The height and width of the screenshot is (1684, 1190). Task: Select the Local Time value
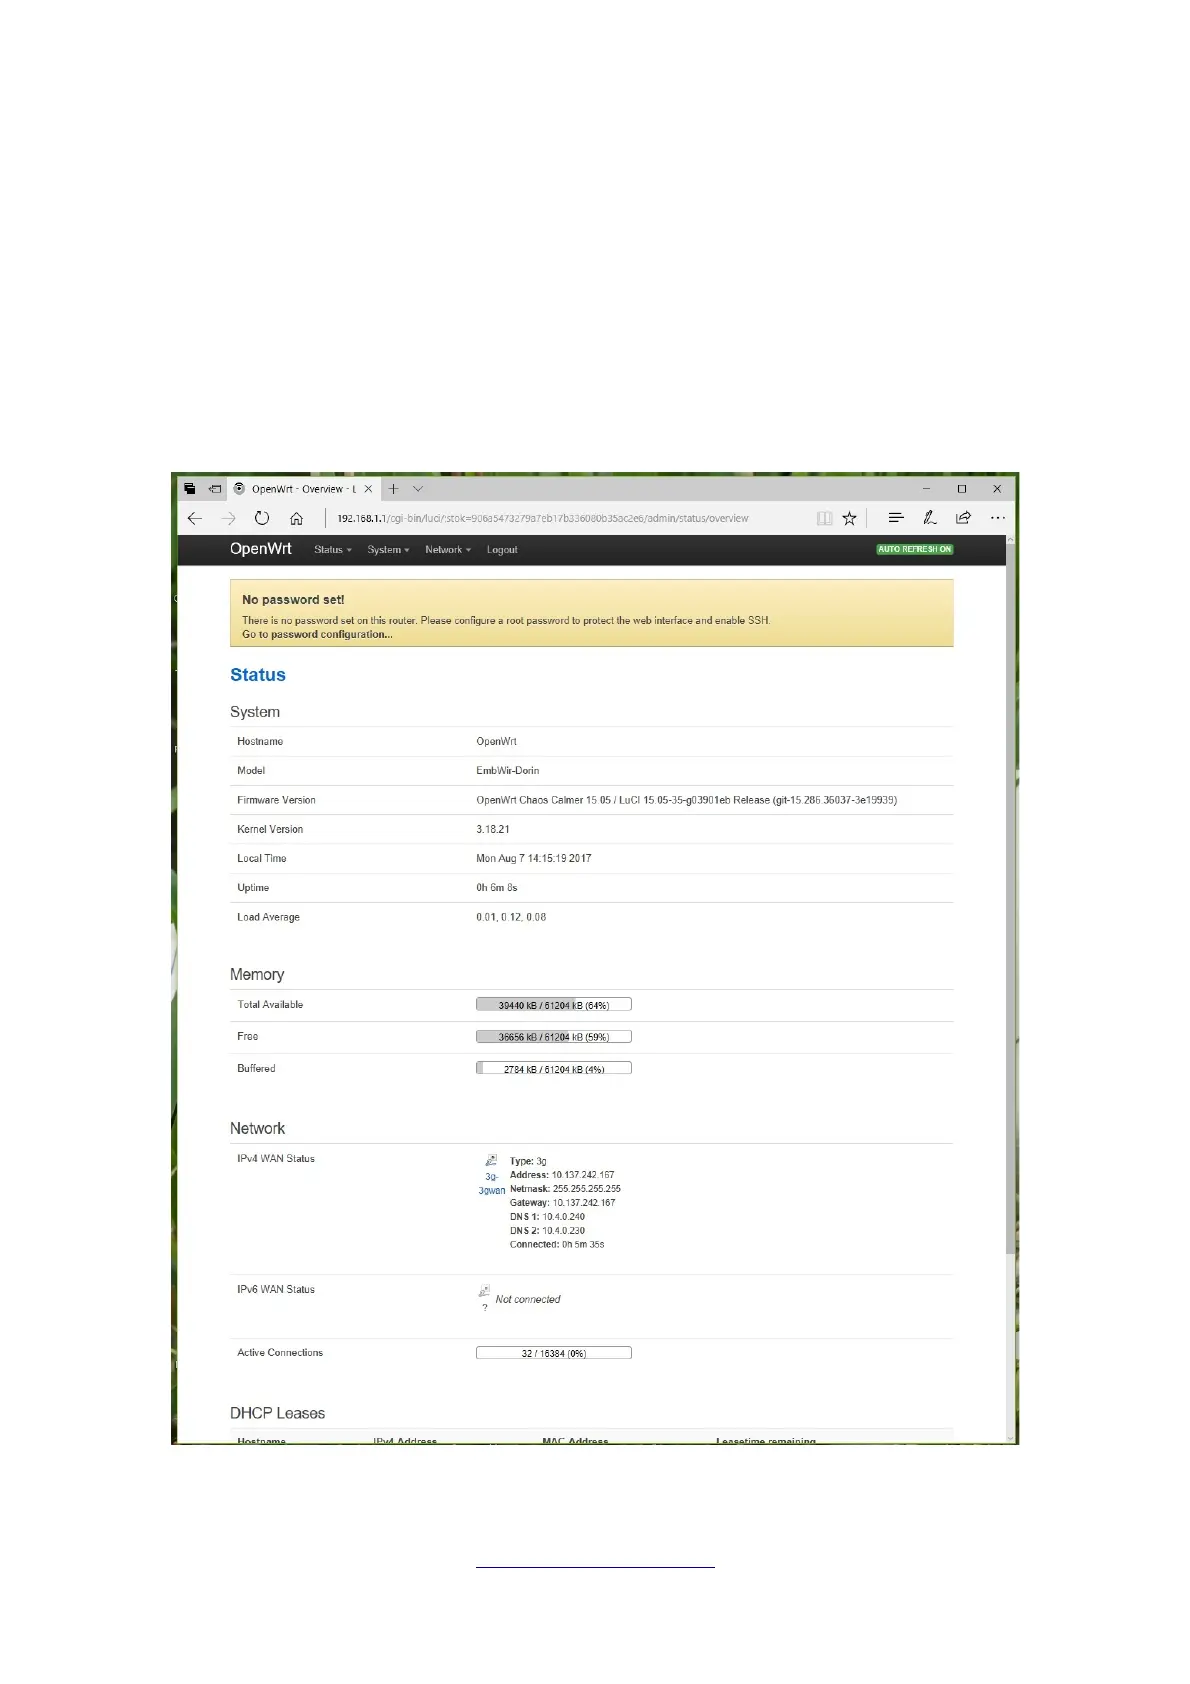[x=534, y=859]
